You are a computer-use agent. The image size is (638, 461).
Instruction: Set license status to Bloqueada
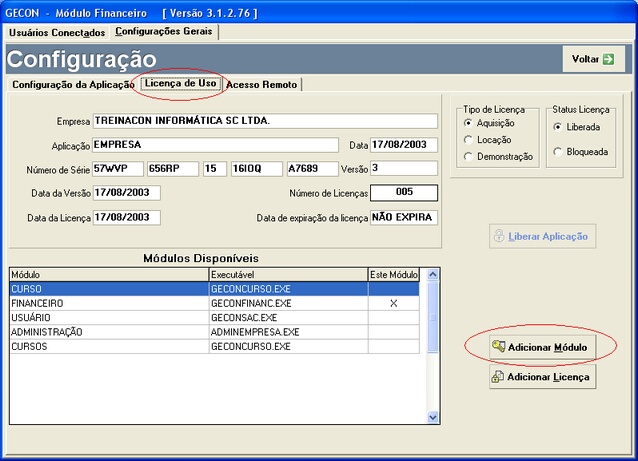(x=557, y=151)
